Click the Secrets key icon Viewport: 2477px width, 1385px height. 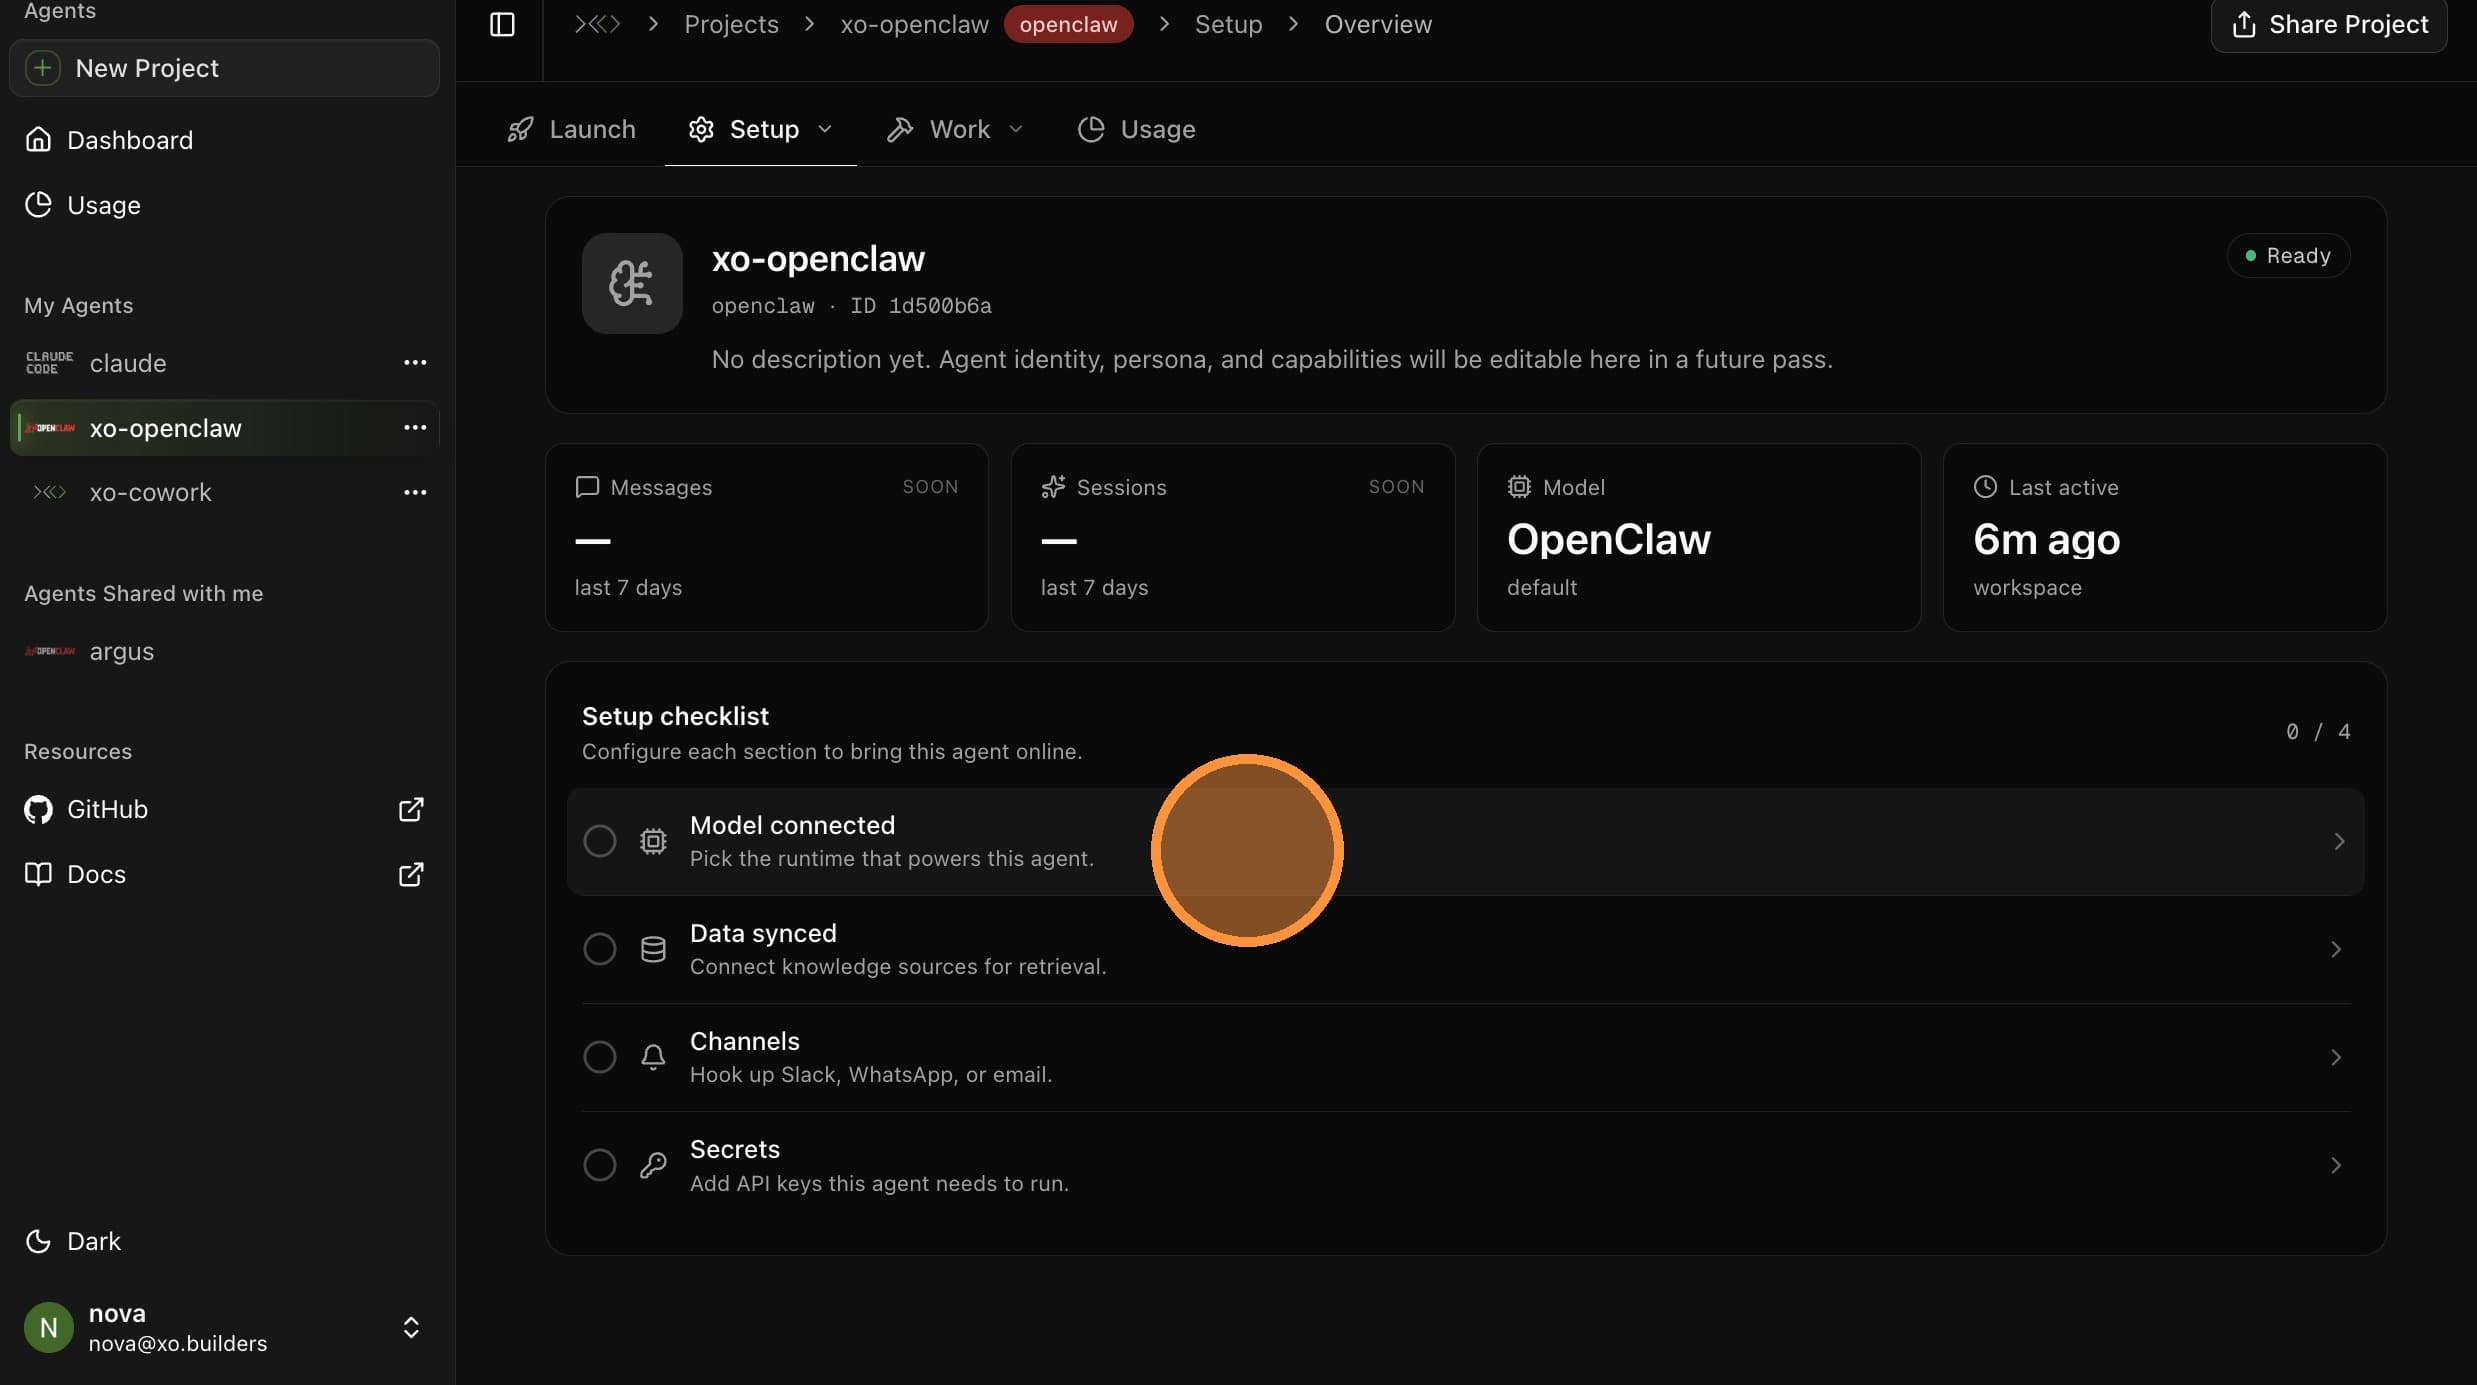click(653, 1165)
